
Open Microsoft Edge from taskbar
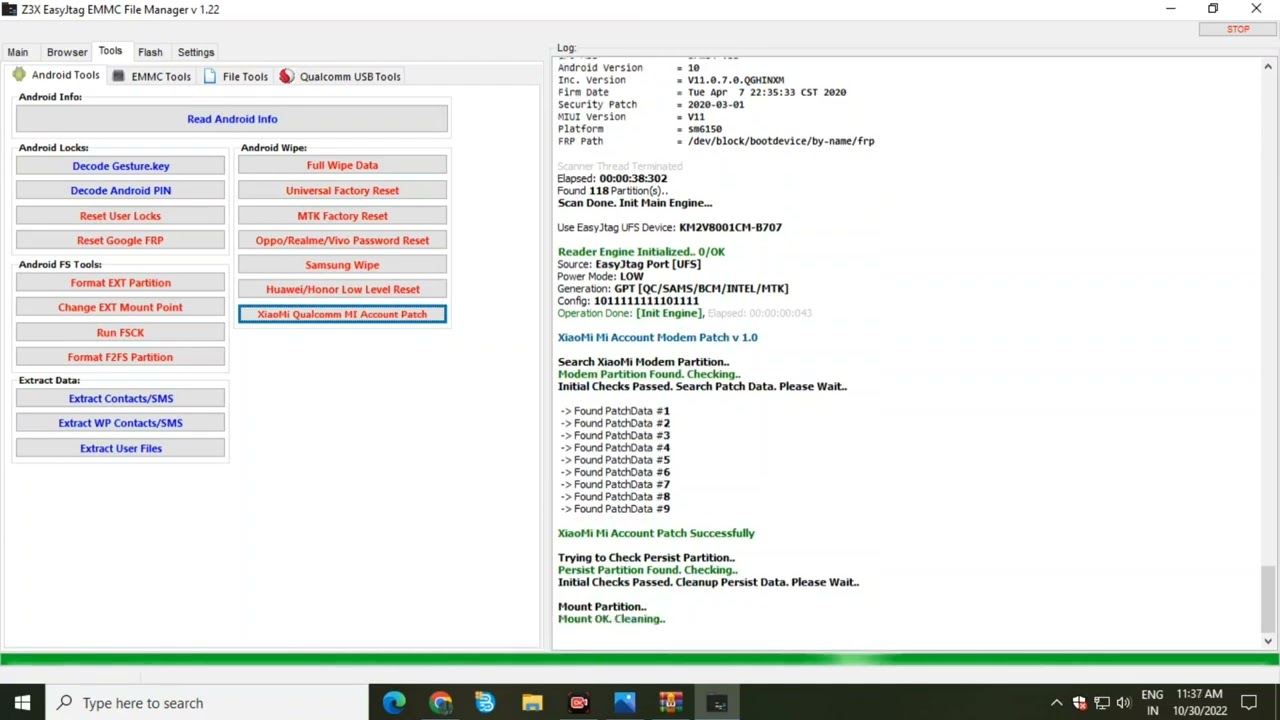coord(394,703)
